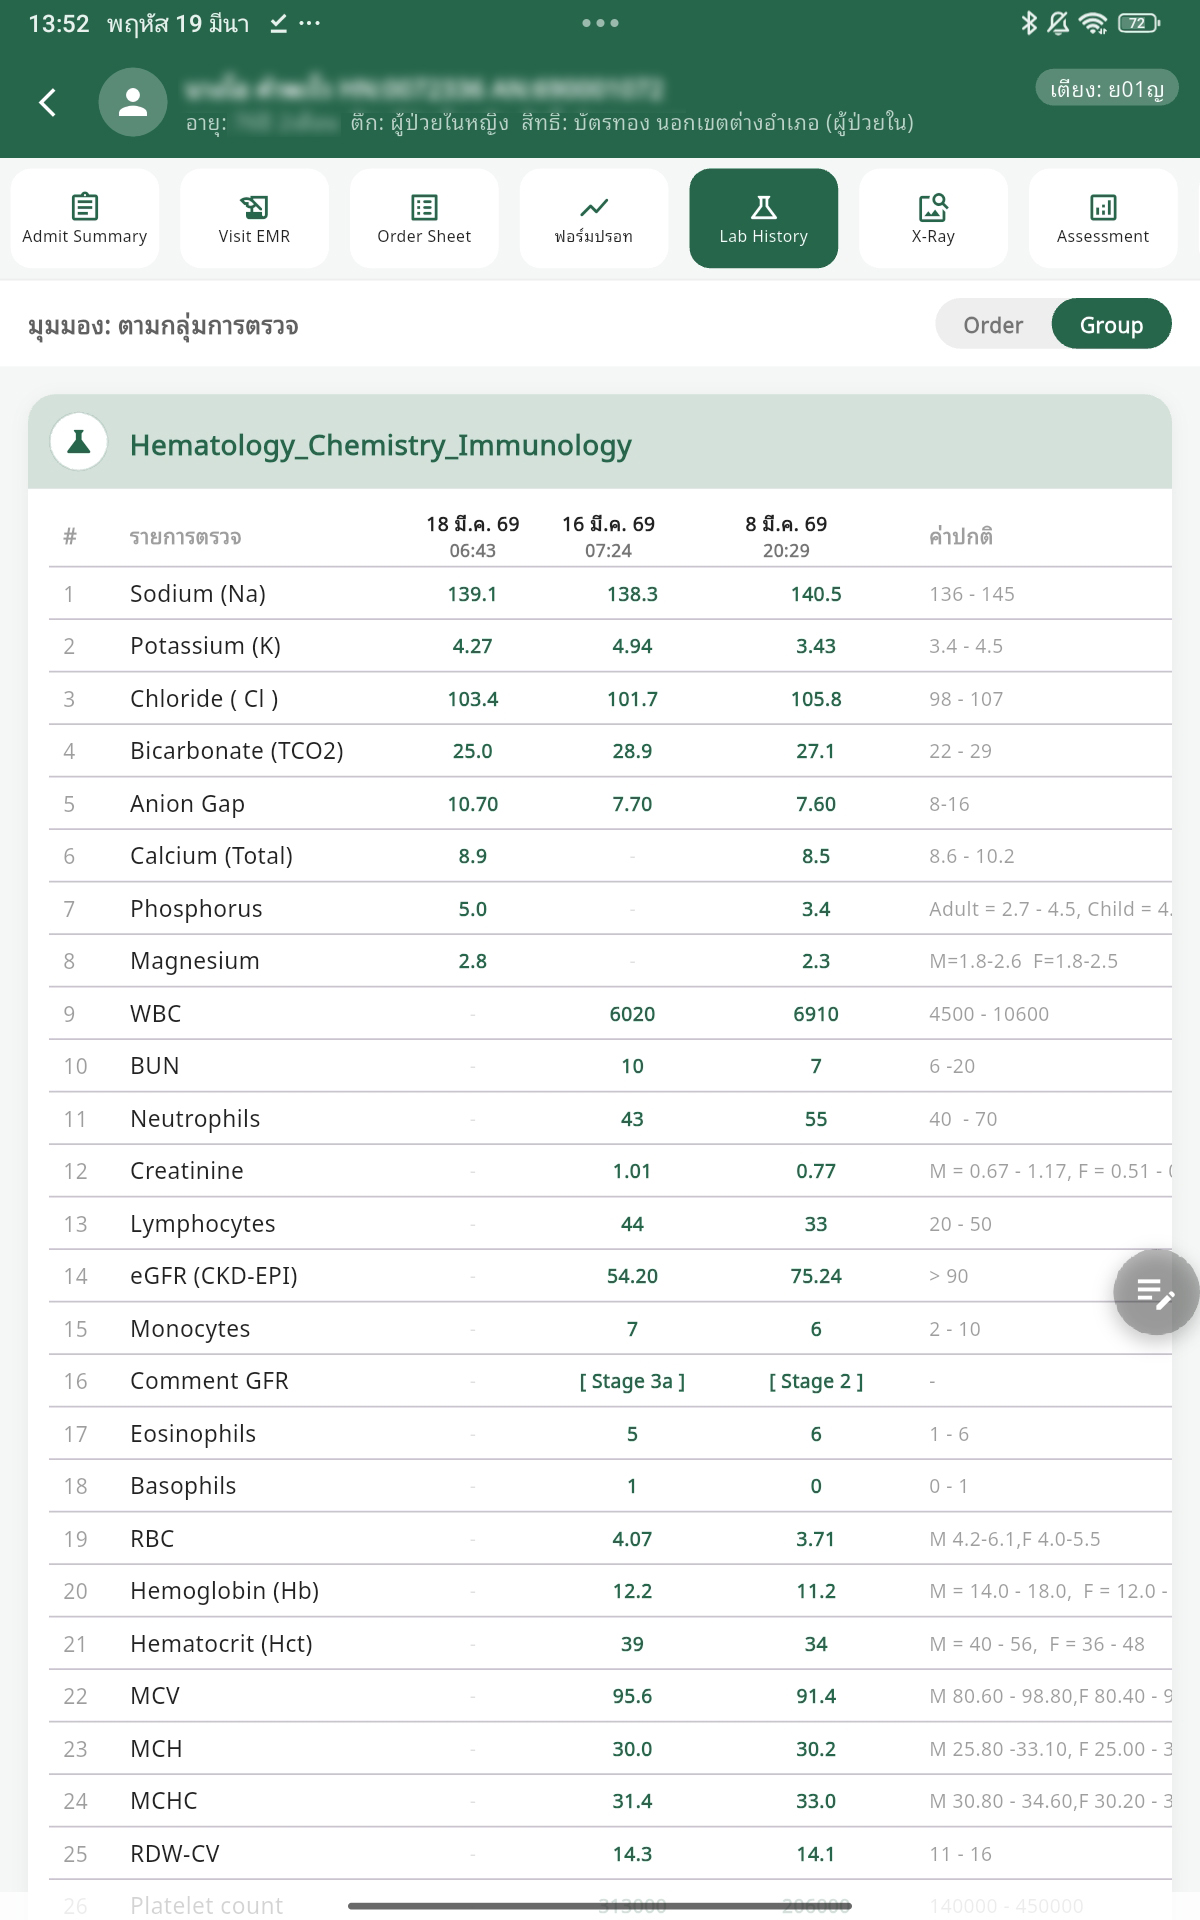Select the Eosinophils row label

[193, 1434]
